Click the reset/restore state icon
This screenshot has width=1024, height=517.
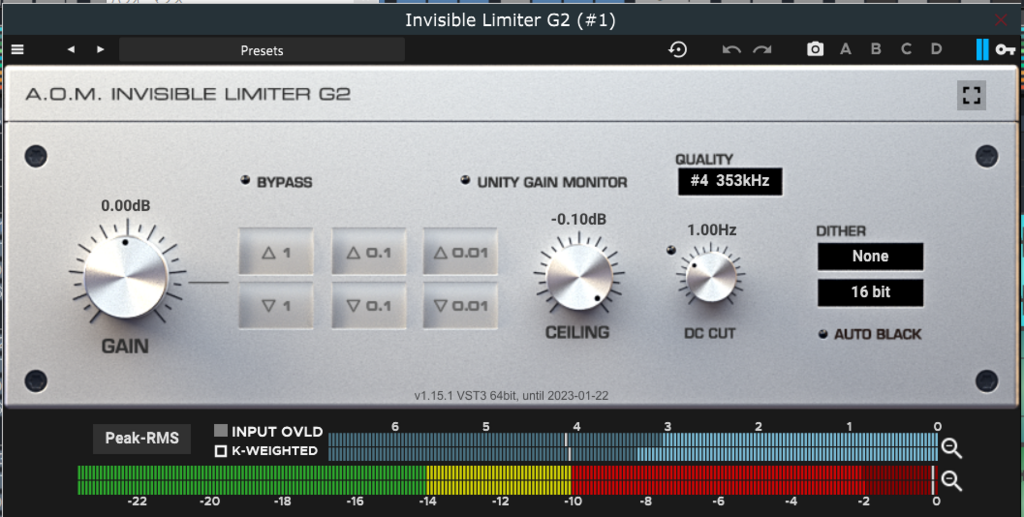pos(678,50)
